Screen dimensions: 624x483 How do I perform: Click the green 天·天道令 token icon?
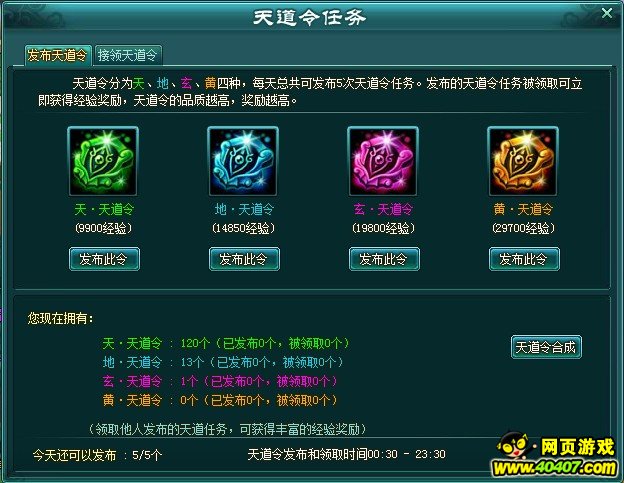(103, 161)
